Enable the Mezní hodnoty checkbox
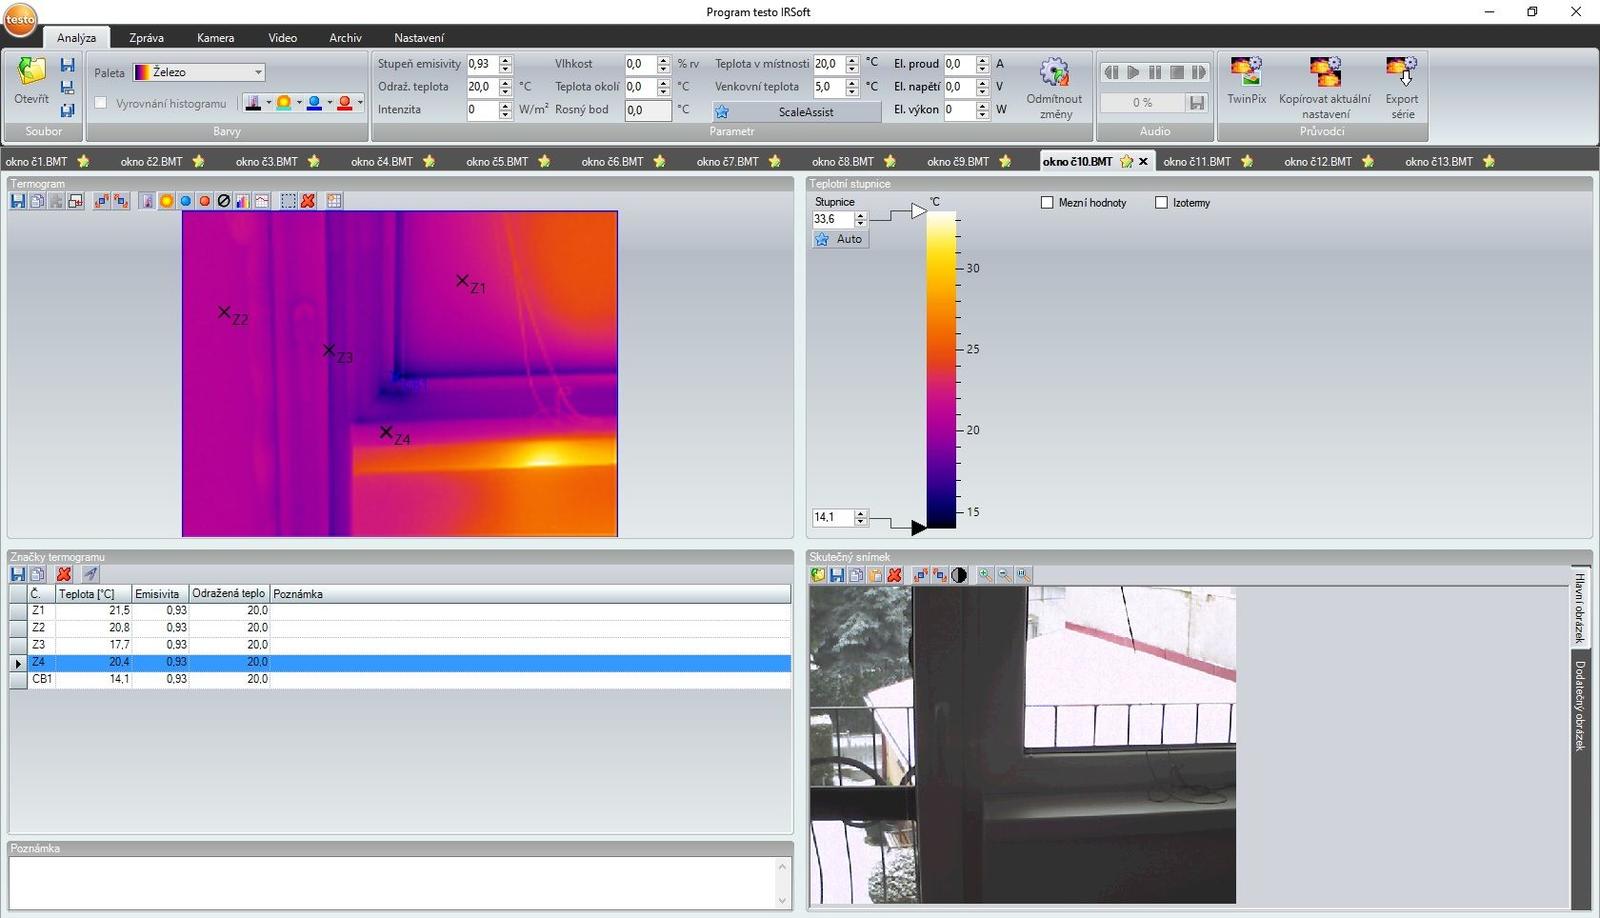The width and height of the screenshot is (1600, 918). pos(1047,203)
